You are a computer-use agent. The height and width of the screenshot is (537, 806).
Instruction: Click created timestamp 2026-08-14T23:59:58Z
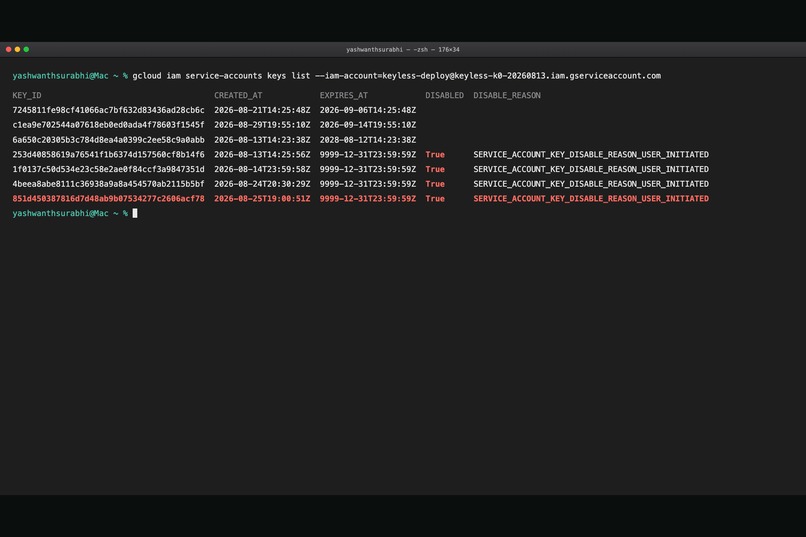(262, 169)
